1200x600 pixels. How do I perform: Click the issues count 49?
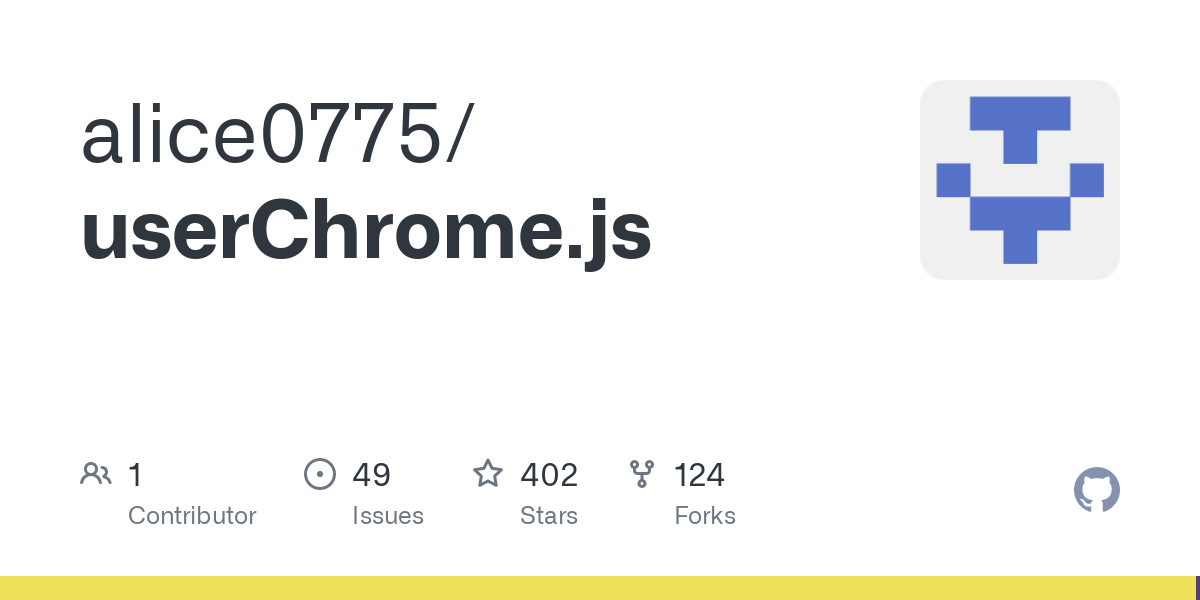tap(371, 474)
